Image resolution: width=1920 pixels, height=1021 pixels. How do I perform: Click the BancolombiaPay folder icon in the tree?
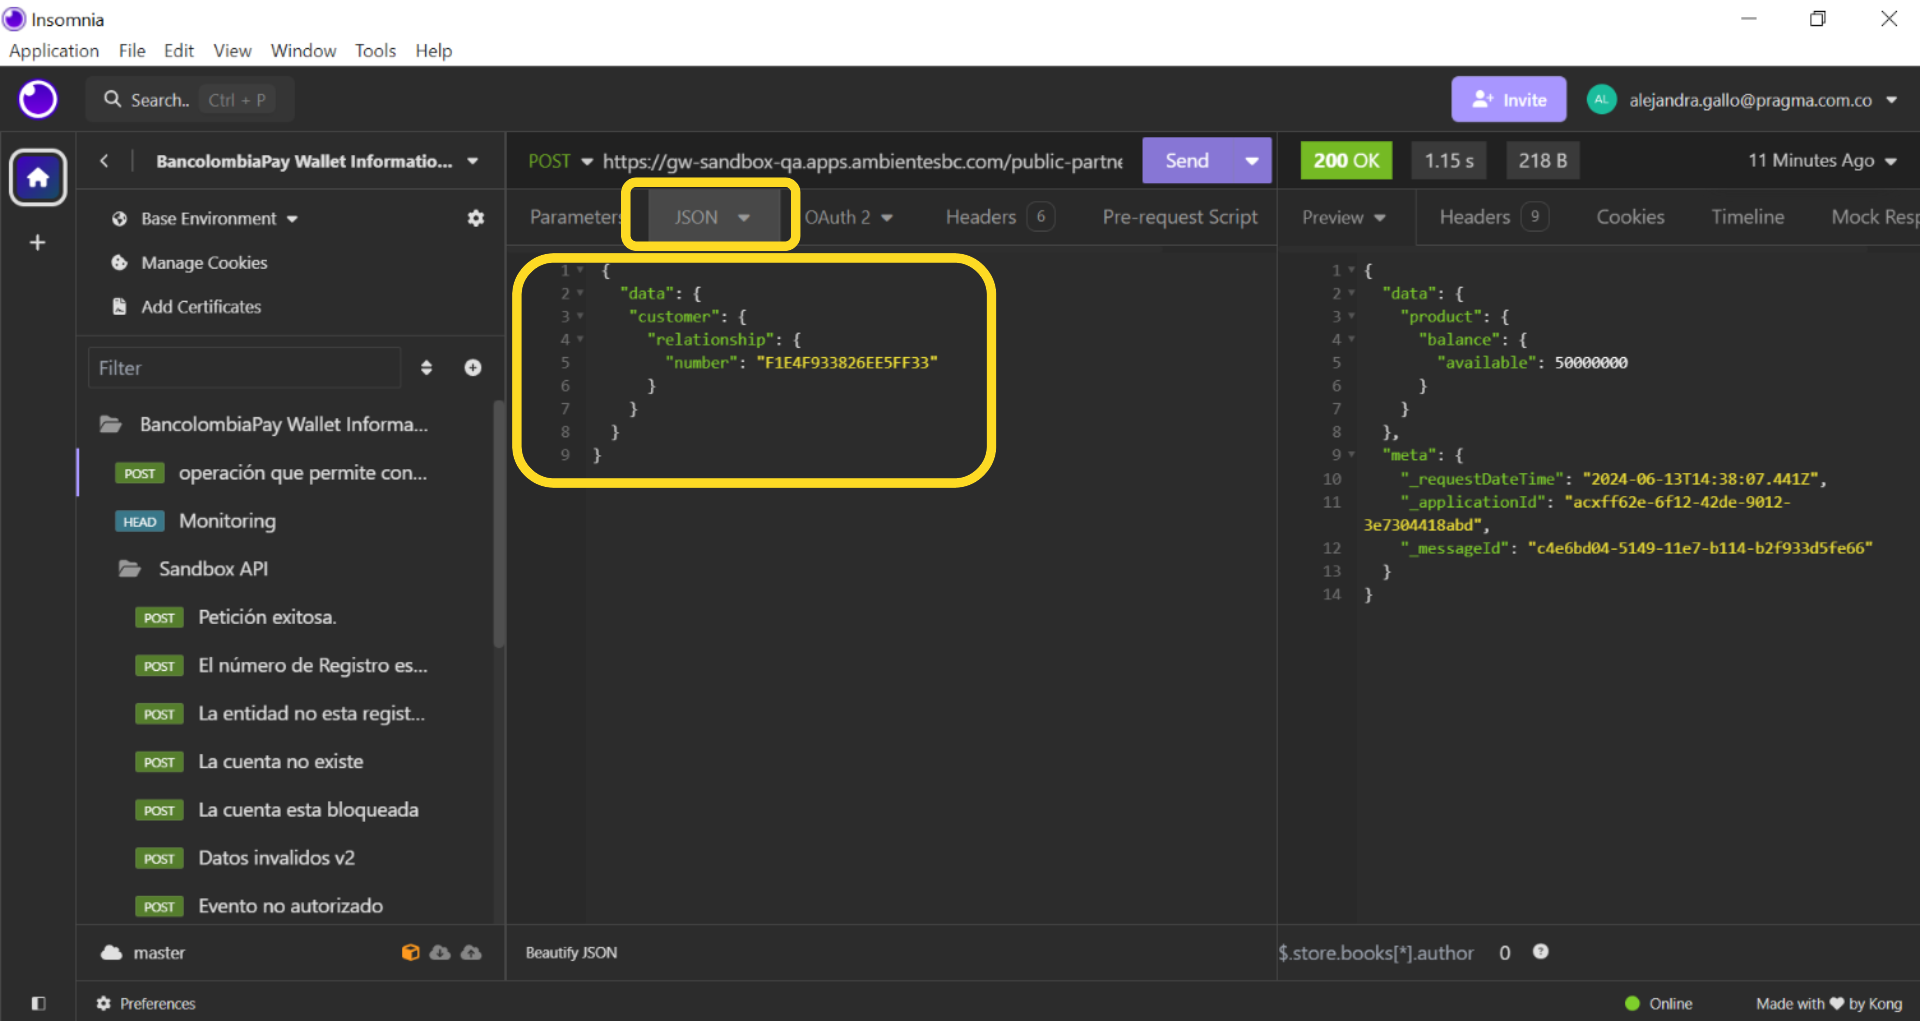(111, 425)
